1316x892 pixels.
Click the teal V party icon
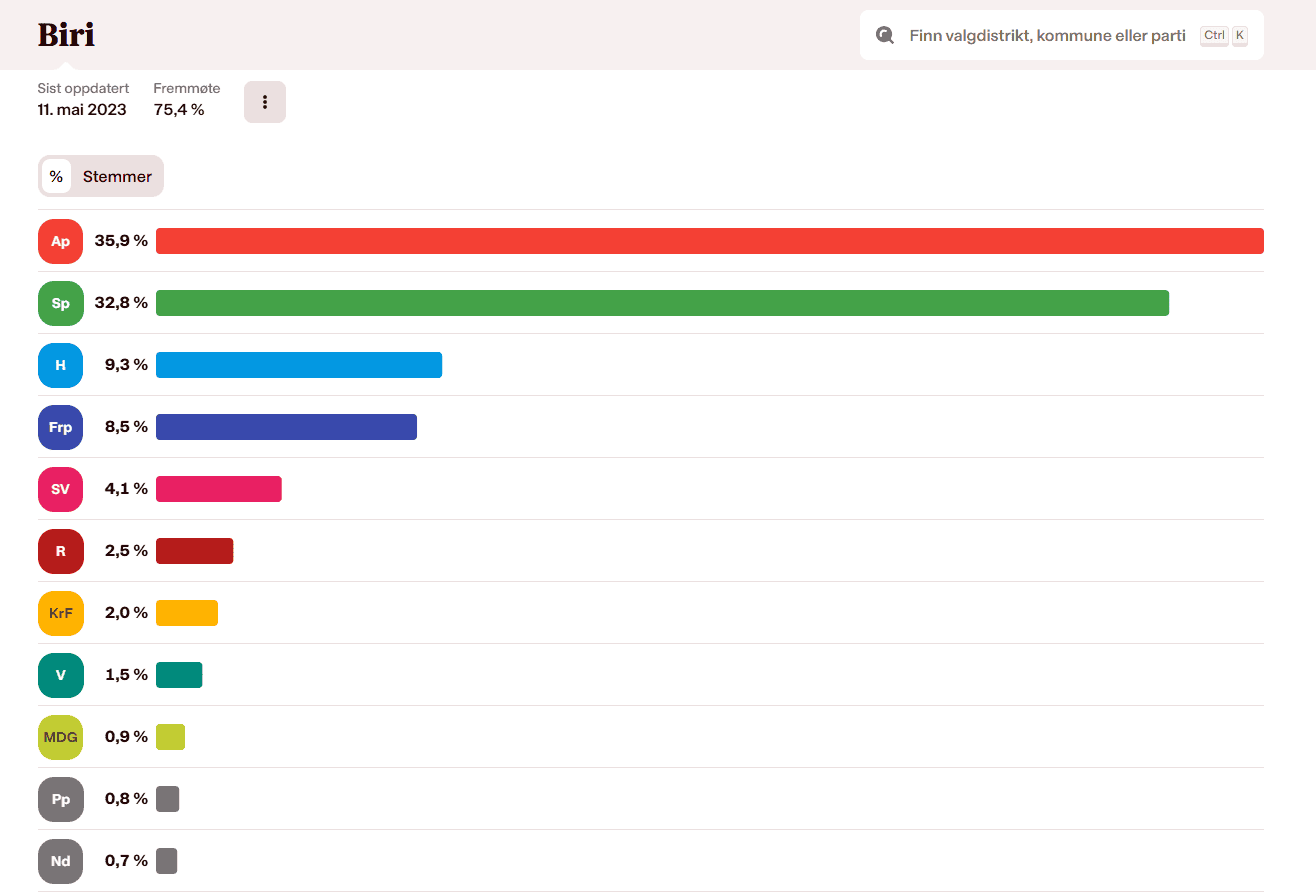pos(60,675)
